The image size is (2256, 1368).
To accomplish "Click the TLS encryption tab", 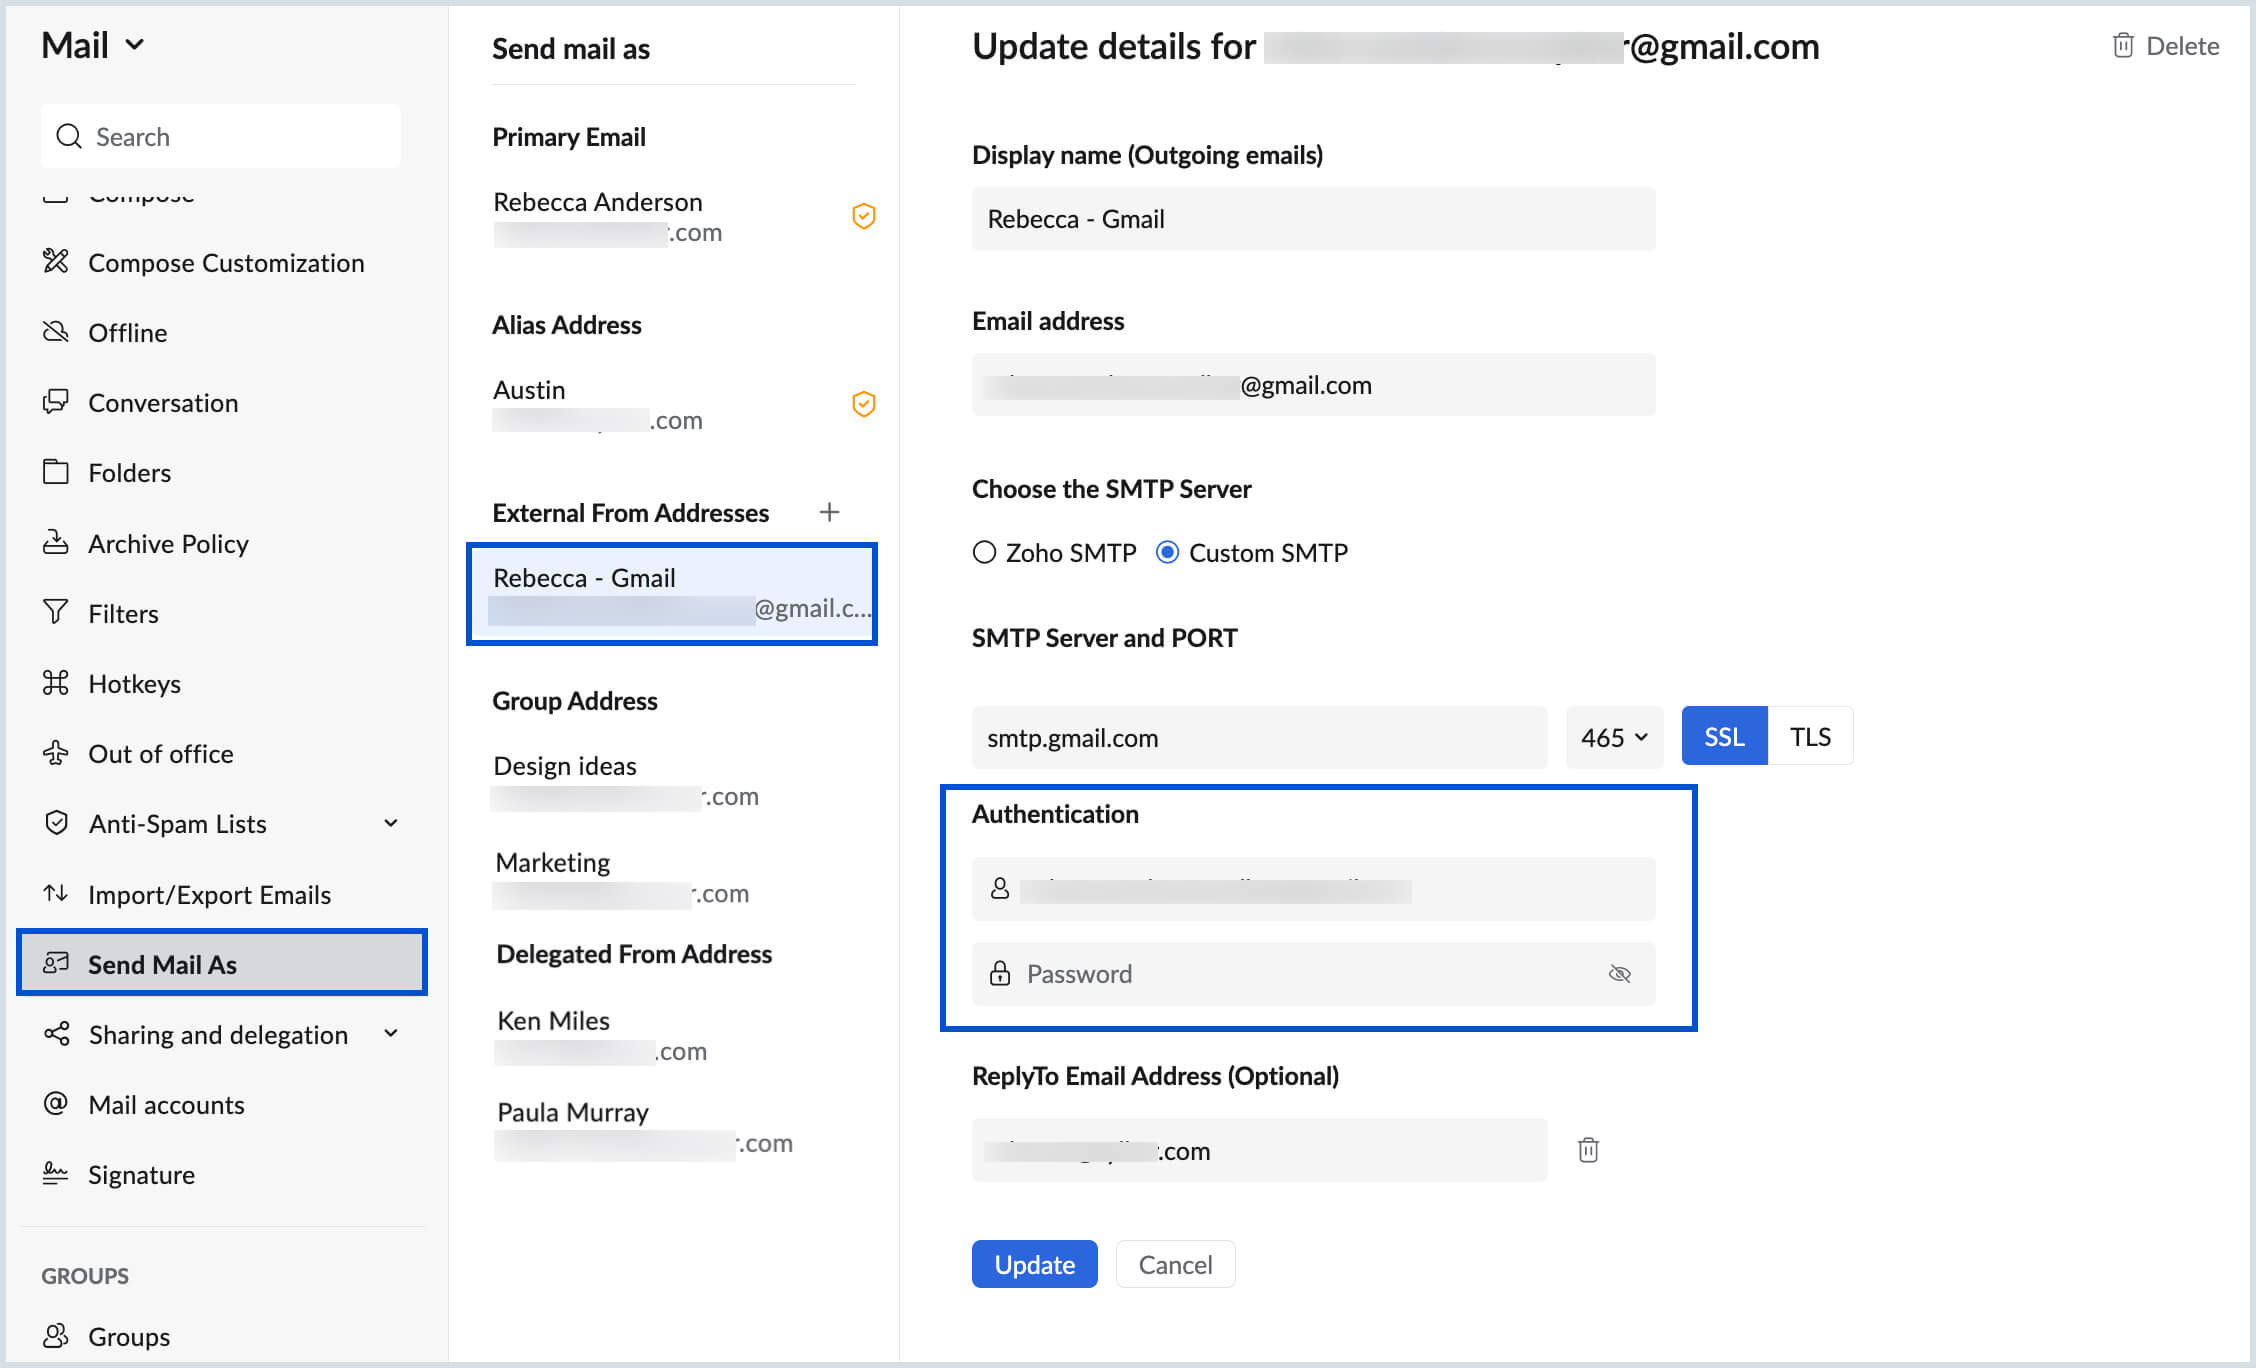I will click(x=1810, y=736).
